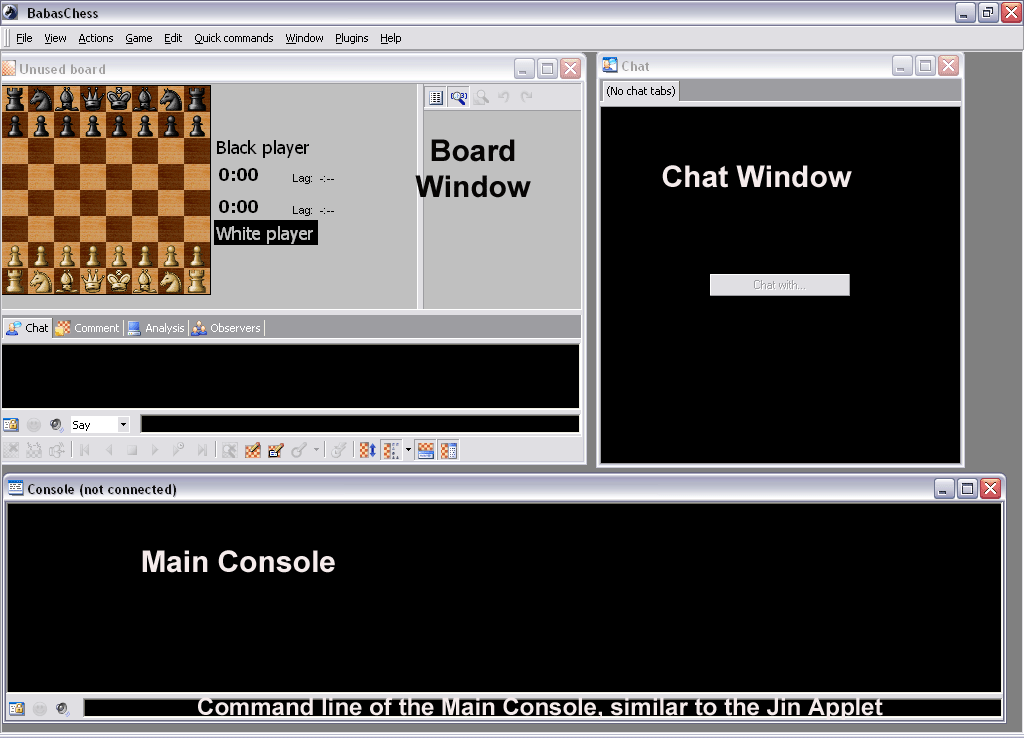Click the greyed magnifier position search icon
Screen dimensions: 1024x738
click(x=481, y=97)
